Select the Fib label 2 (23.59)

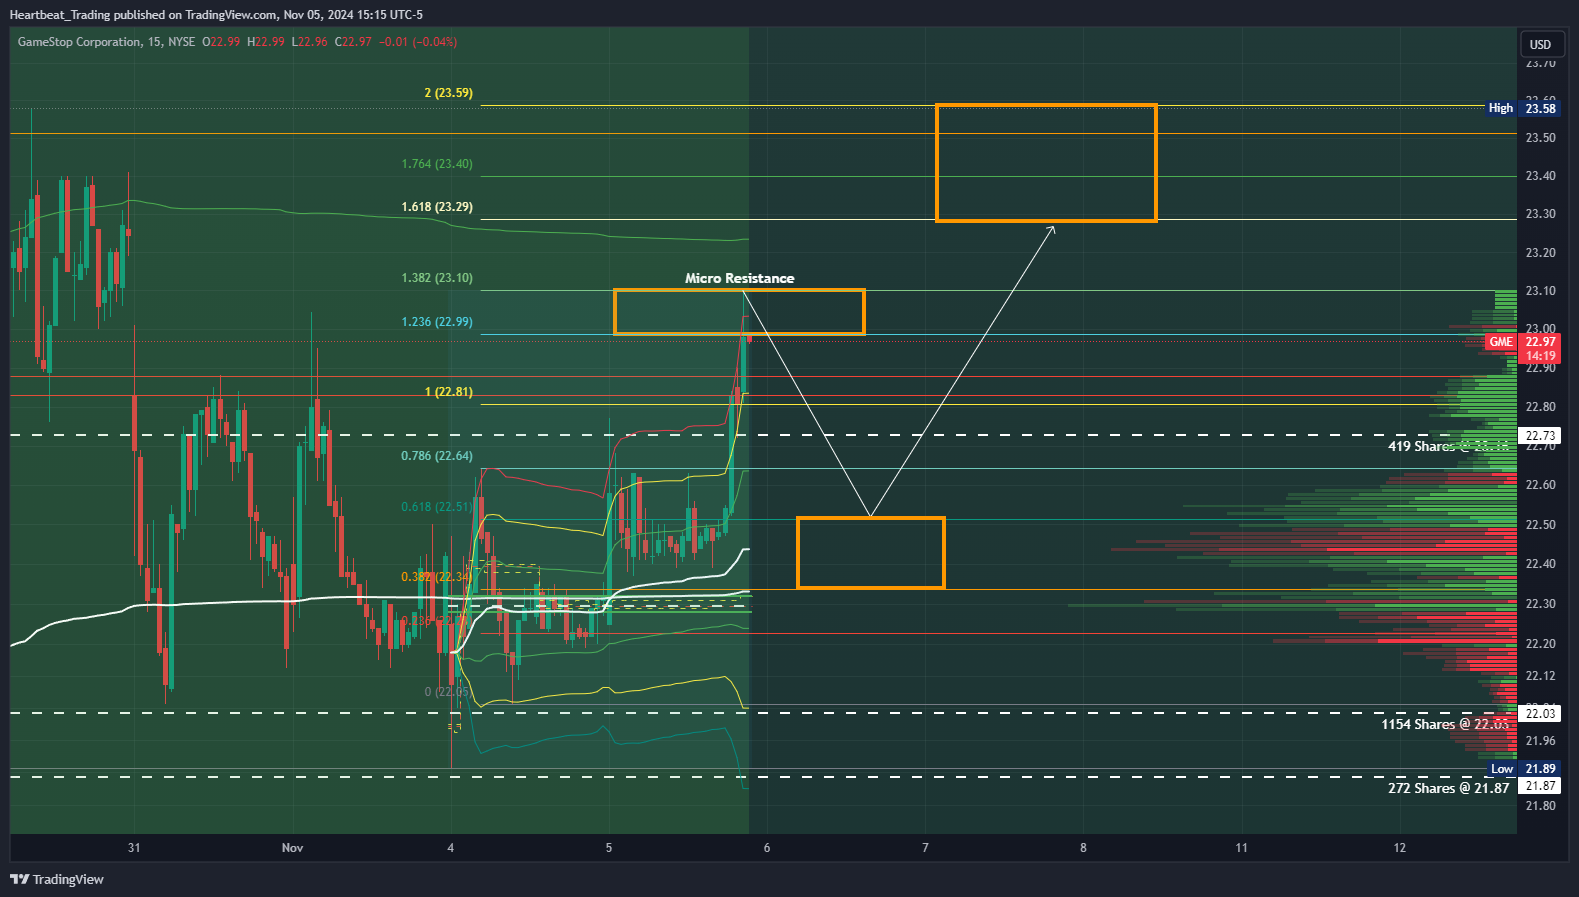click(x=448, y=92)
